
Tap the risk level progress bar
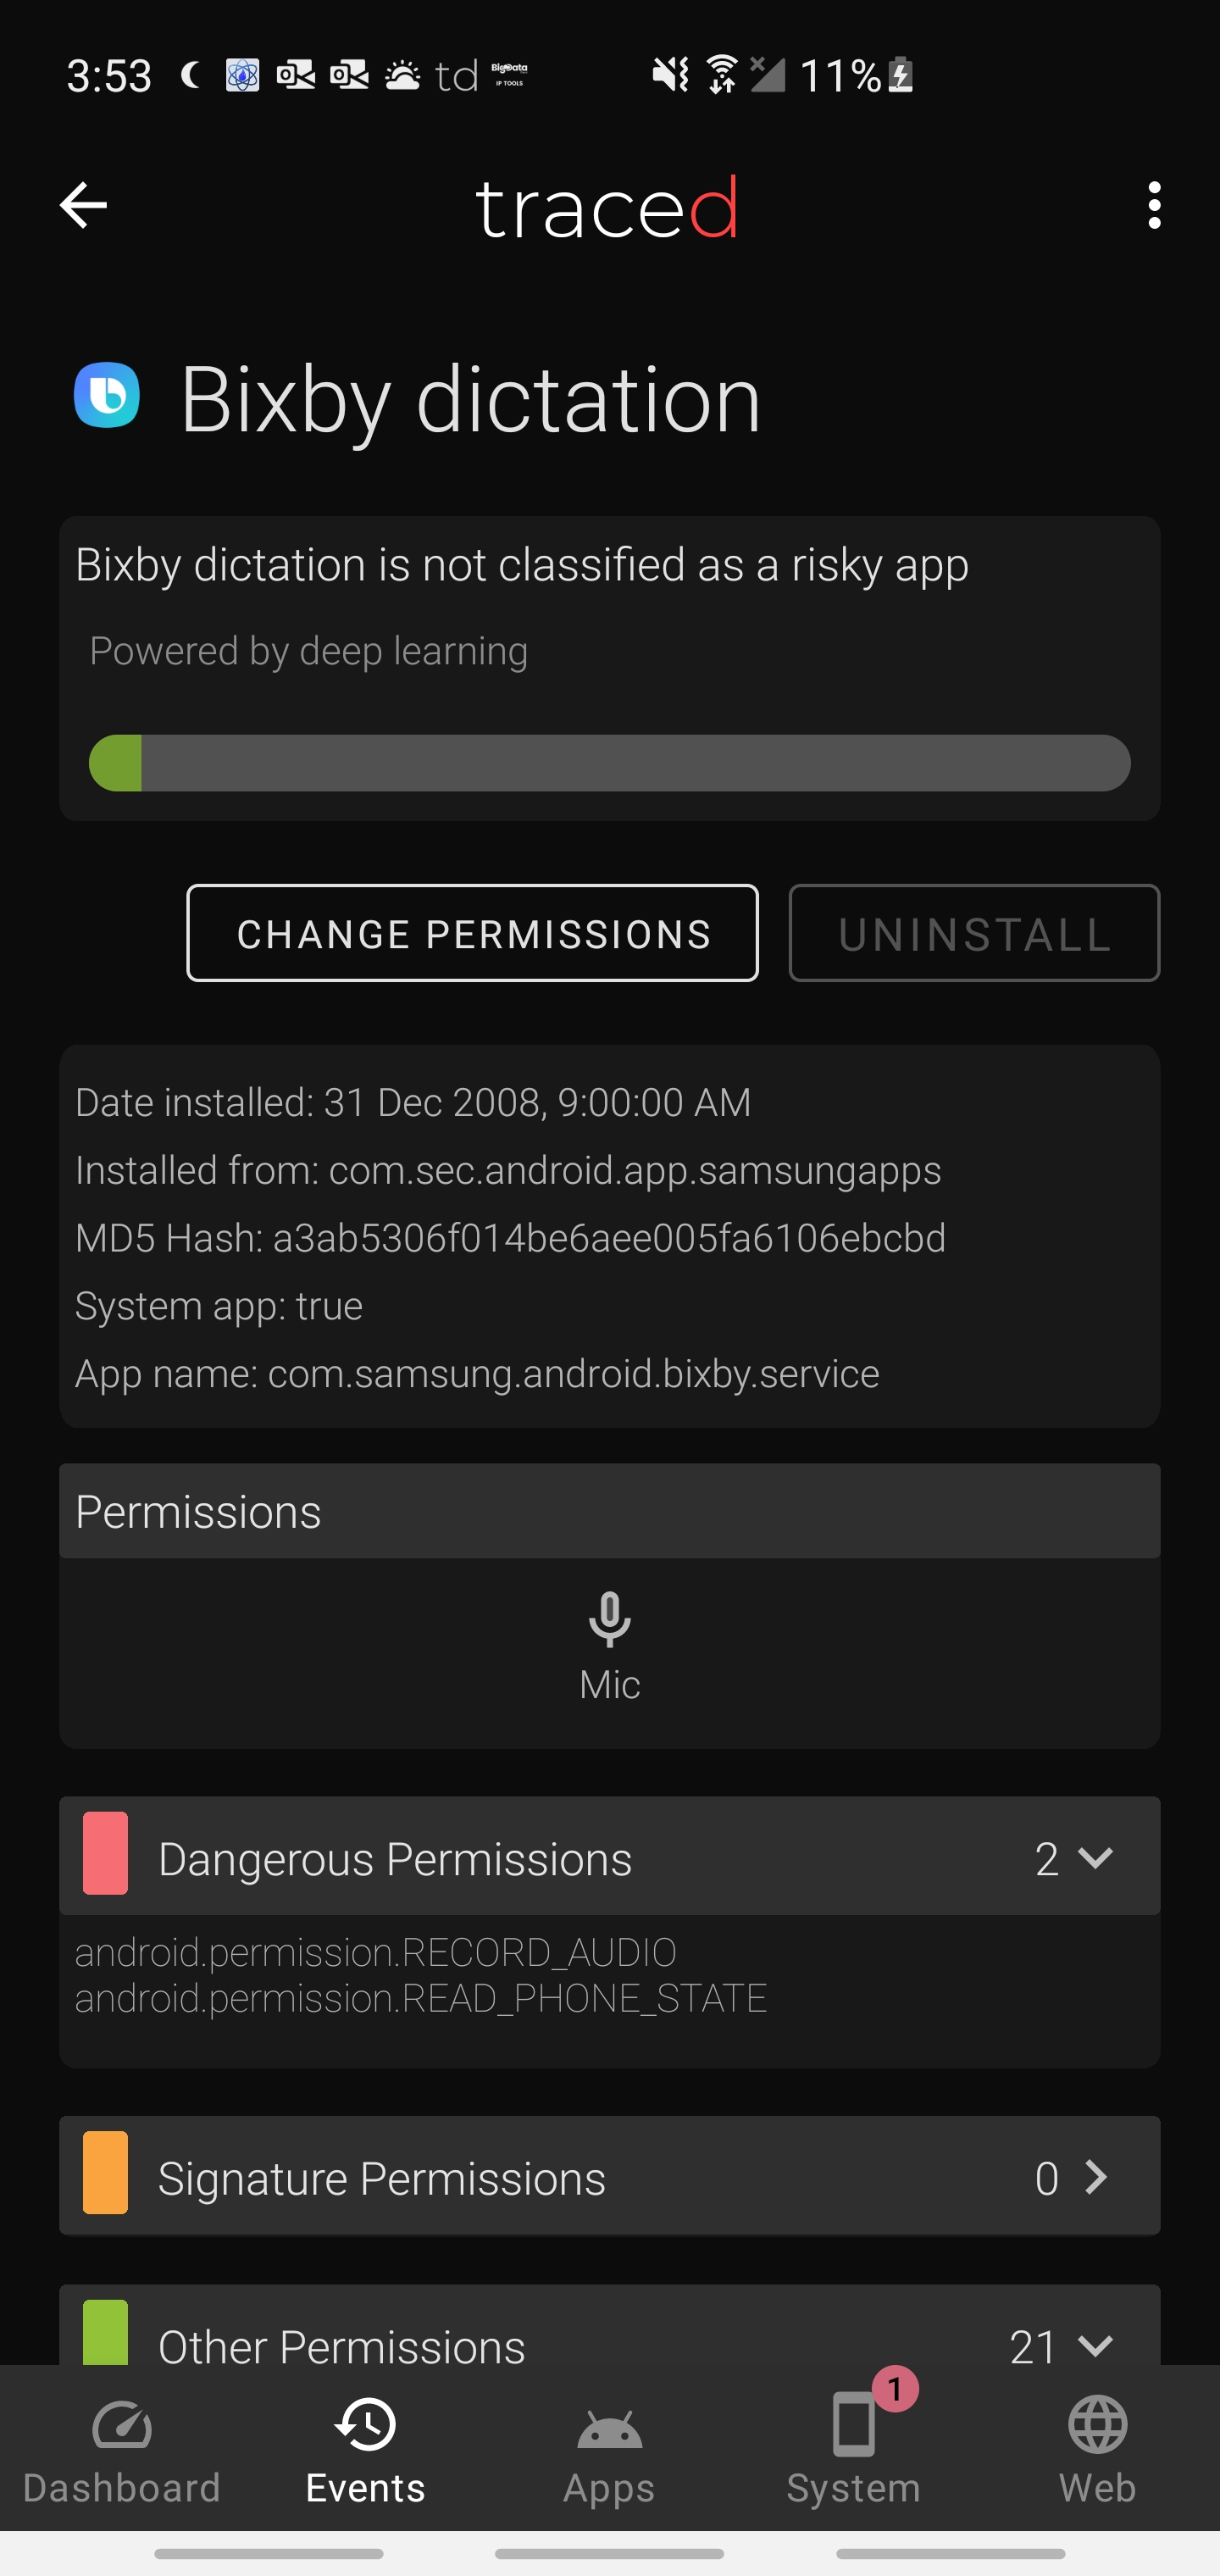point(609,763)
